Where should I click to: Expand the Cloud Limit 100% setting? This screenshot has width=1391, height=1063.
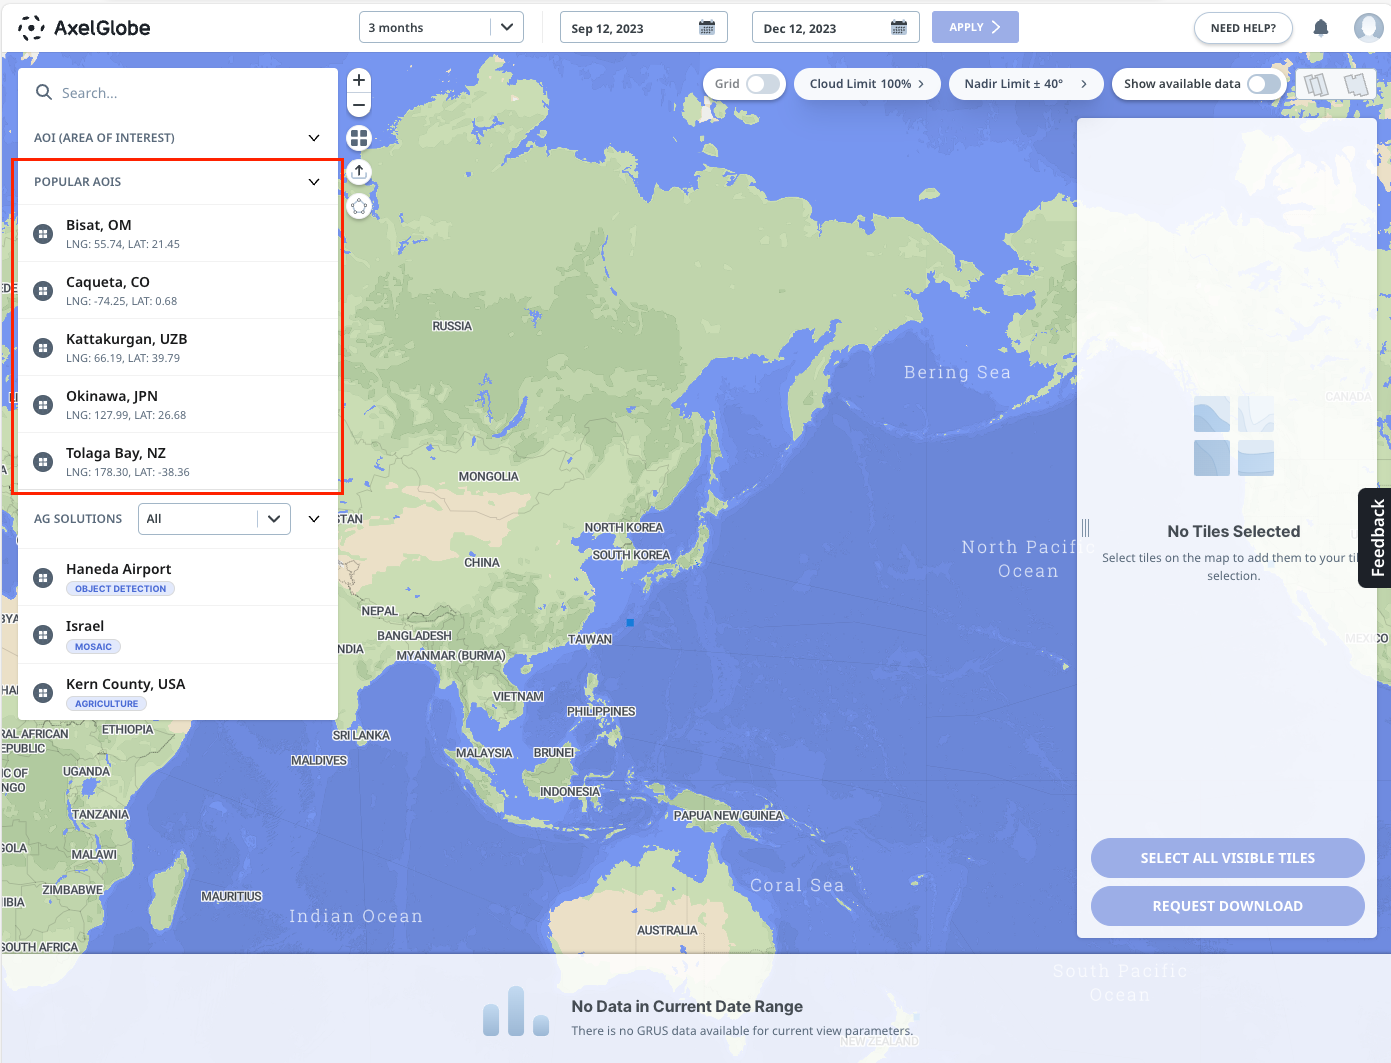tap(866, 84)
